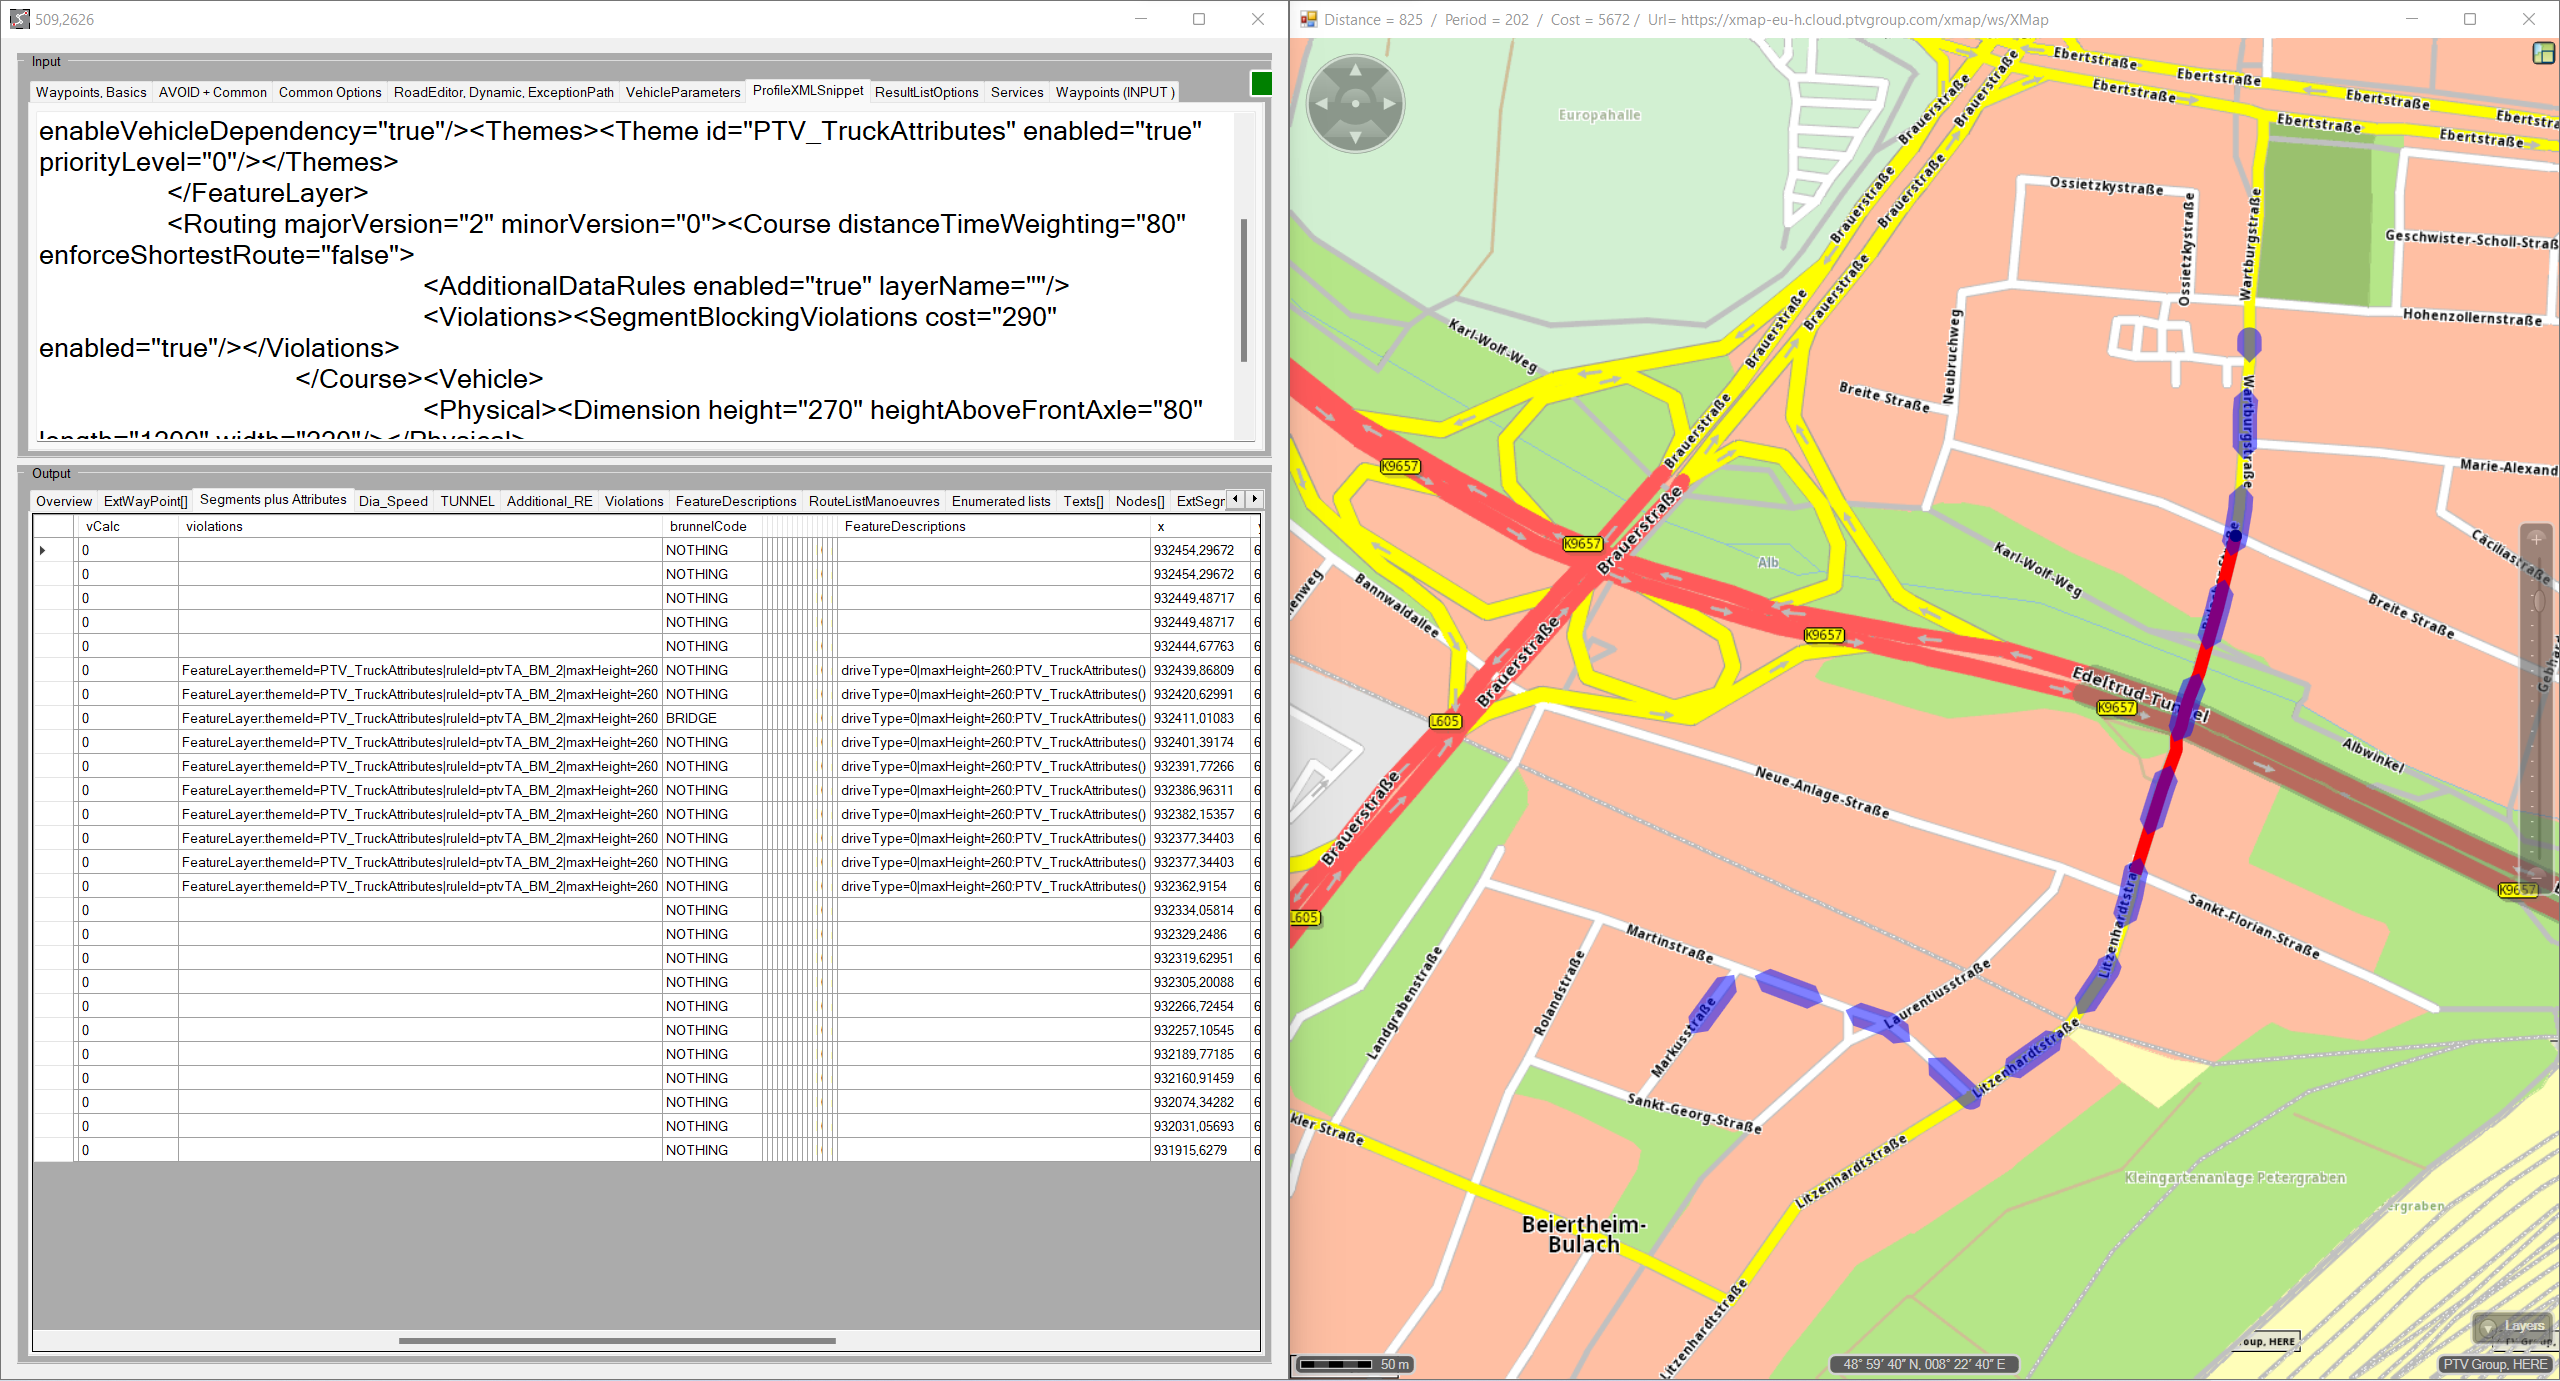
Task: Pan the map down with compass arrow
Action: [x=1355, y=137]
